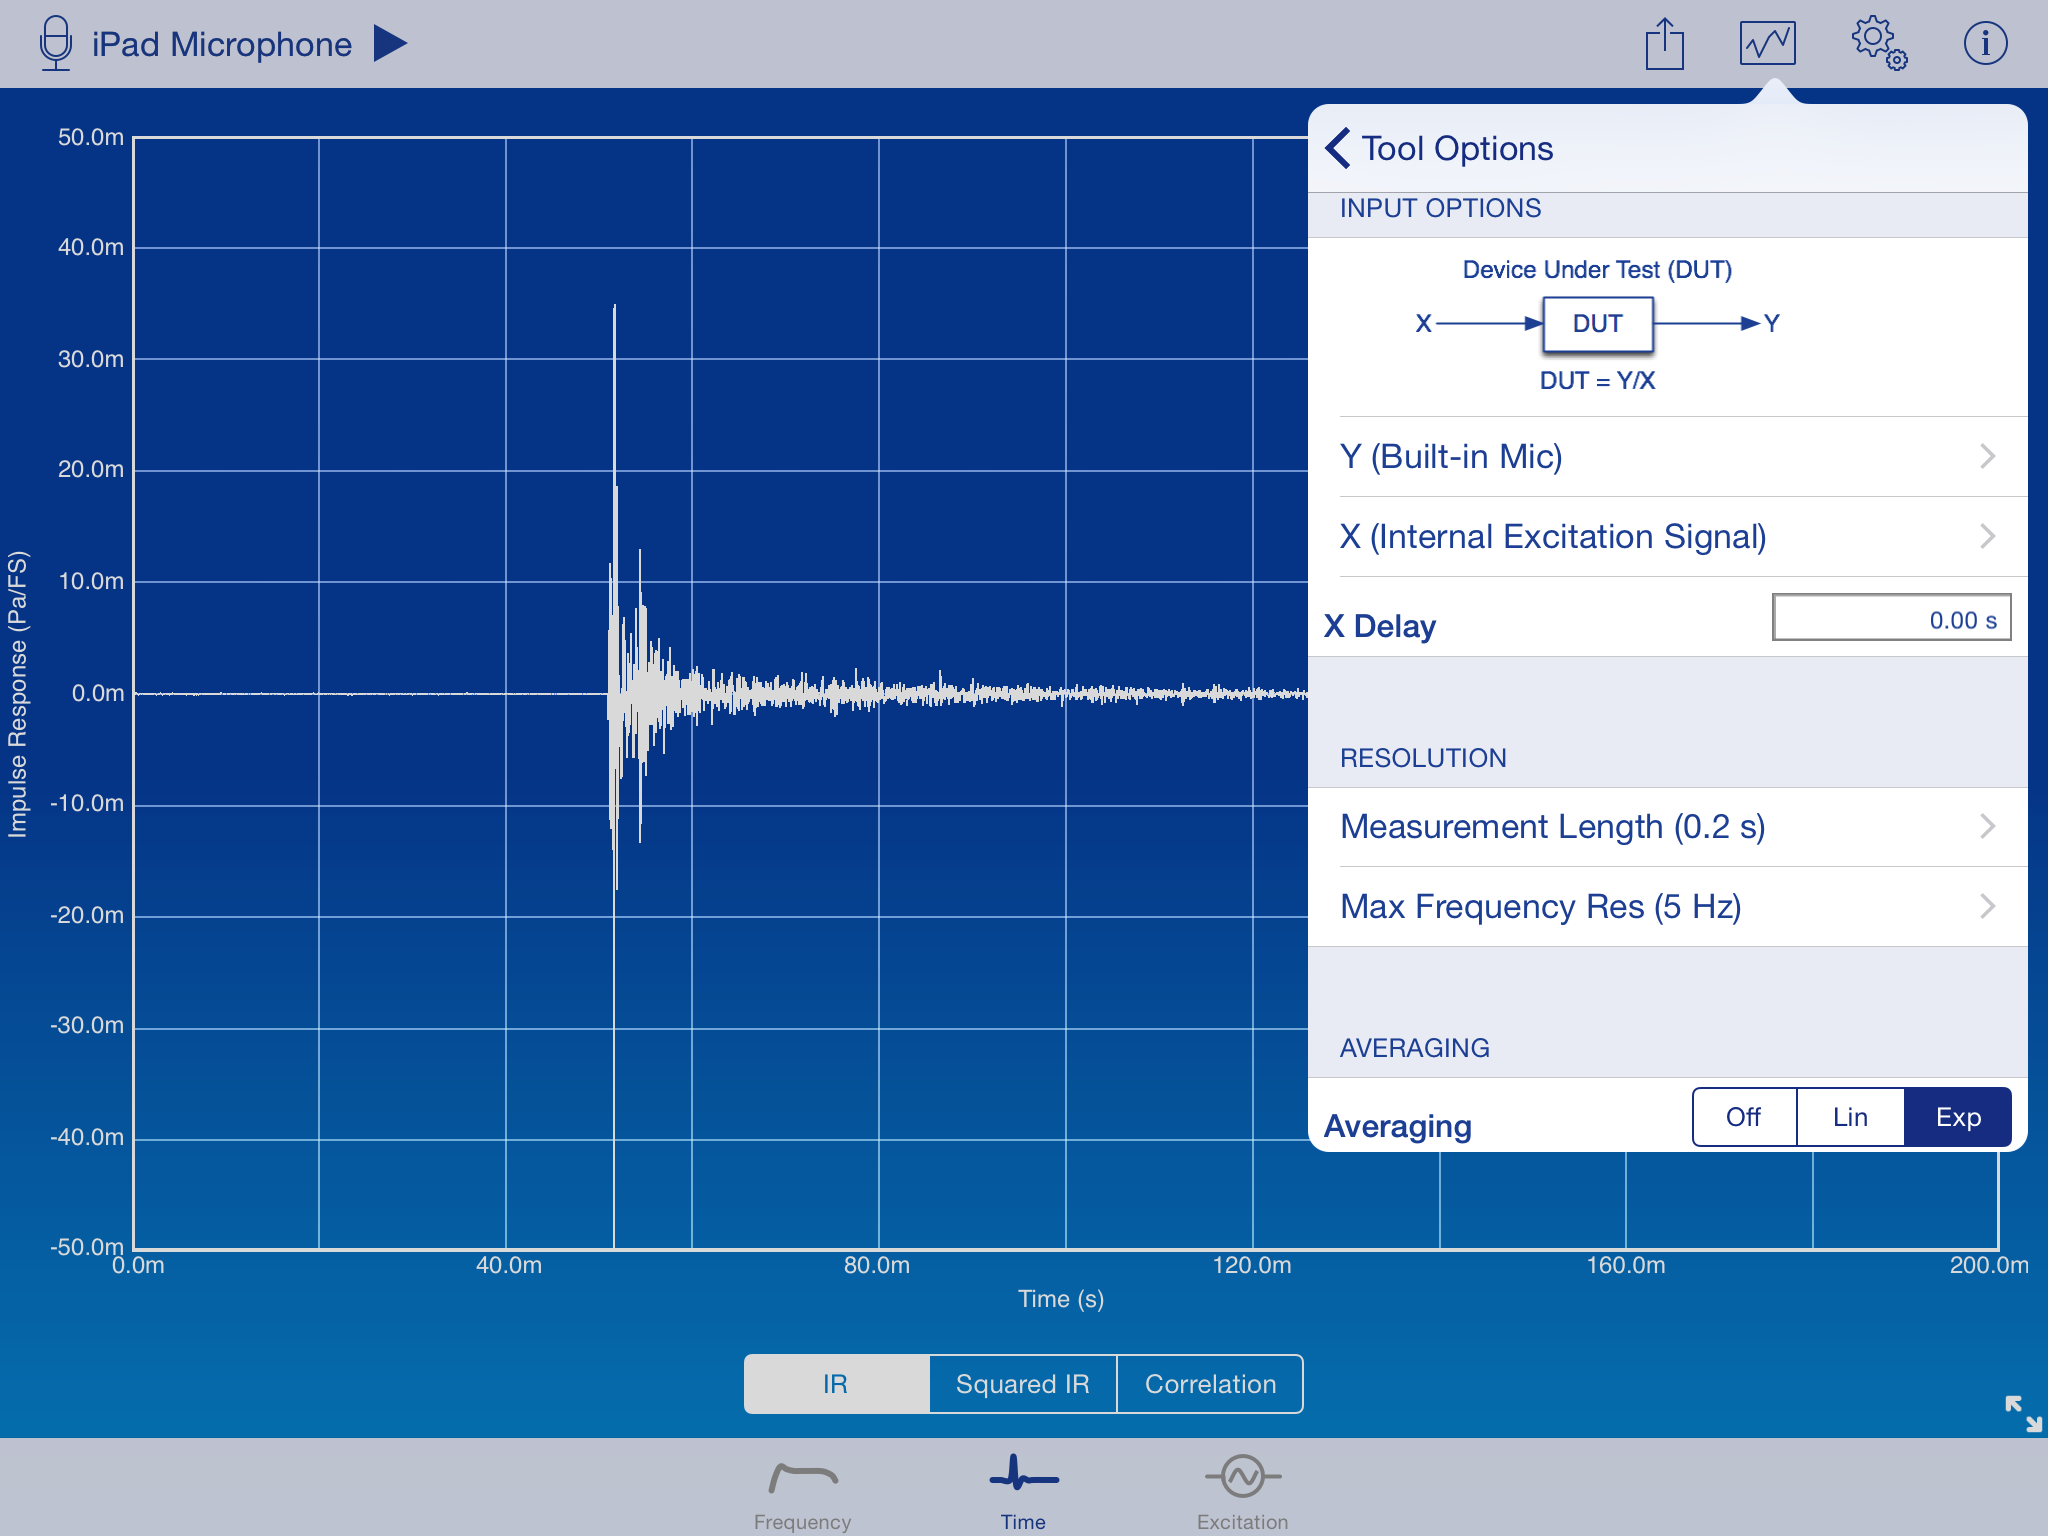Tap the info circle icon
This screenshot has width=2048, height=1536.
tap(1985, 44)
